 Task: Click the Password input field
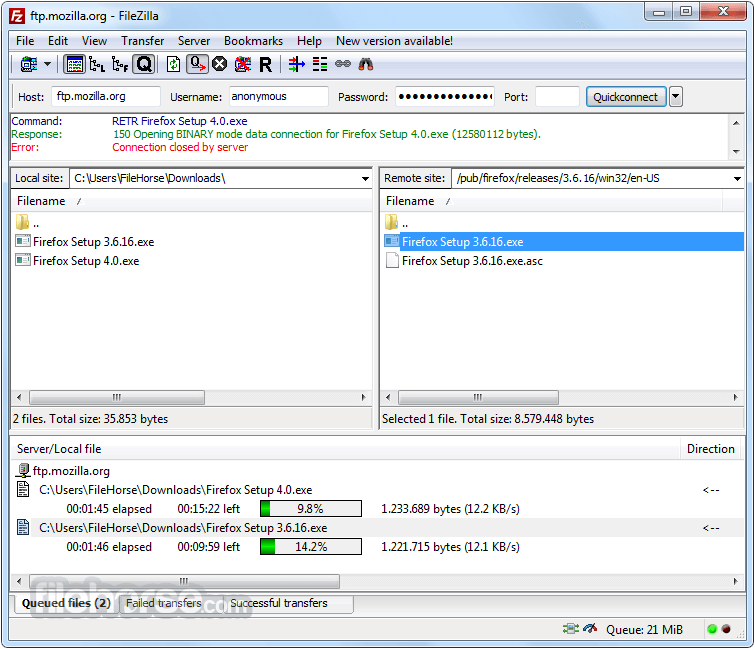click(444, 96)
